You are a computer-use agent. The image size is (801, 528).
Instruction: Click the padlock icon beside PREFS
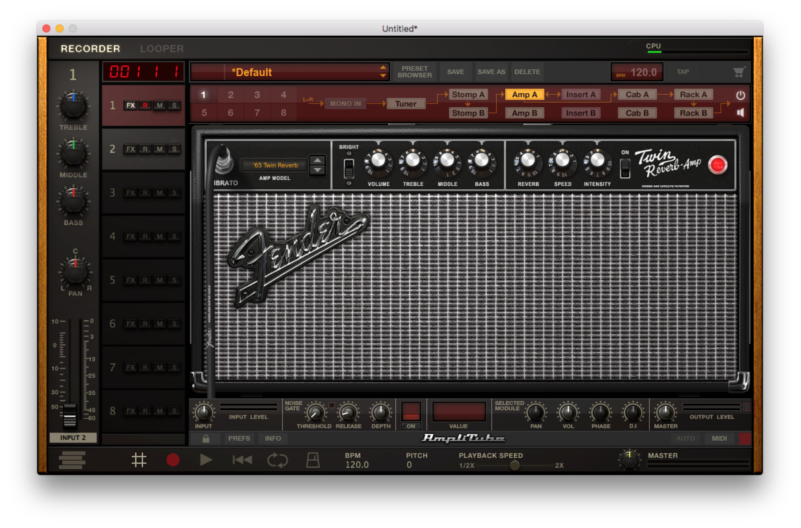click(206, 439)
